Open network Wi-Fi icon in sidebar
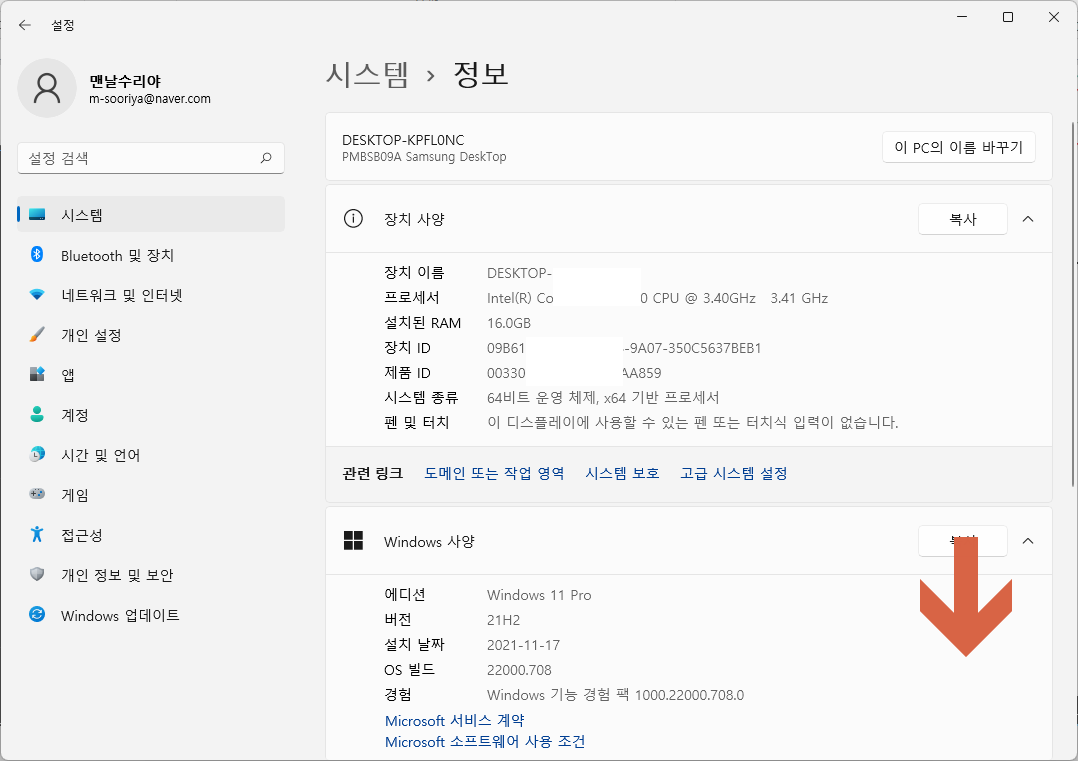Image resolution: width=1078 pixels, height=761 pixels. point(37,295)
